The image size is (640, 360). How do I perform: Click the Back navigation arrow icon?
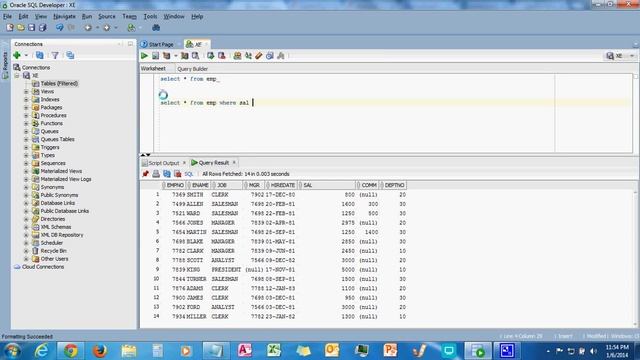click(x=88, y=28)
